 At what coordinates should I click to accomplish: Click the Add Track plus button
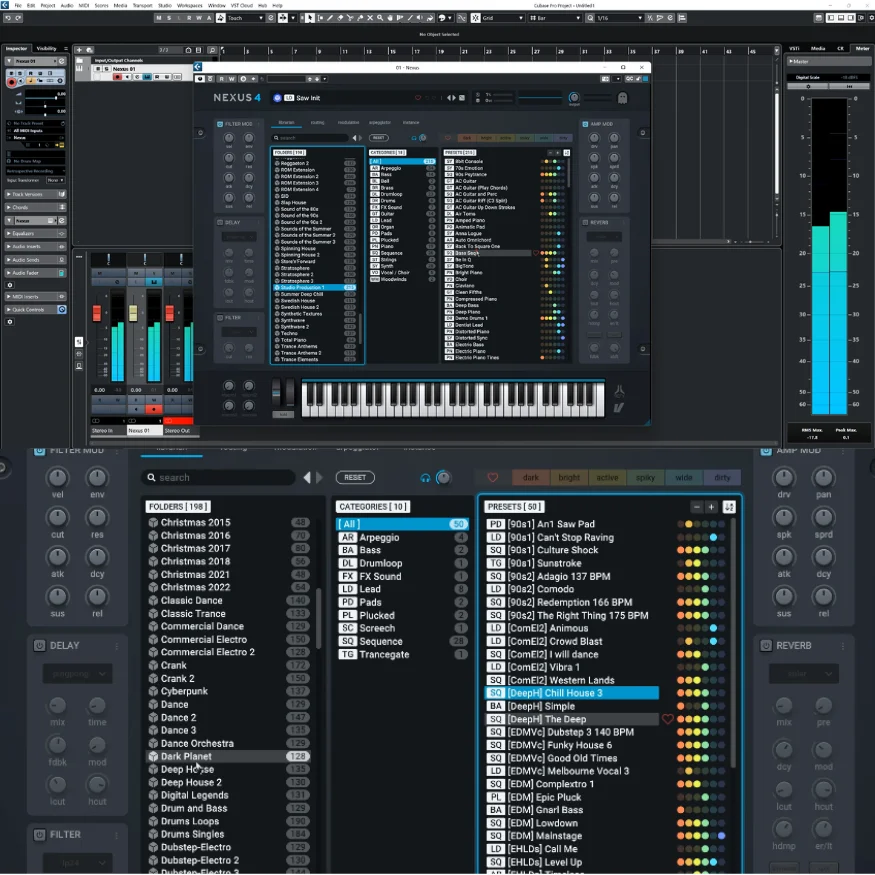(x=79, y=49)
